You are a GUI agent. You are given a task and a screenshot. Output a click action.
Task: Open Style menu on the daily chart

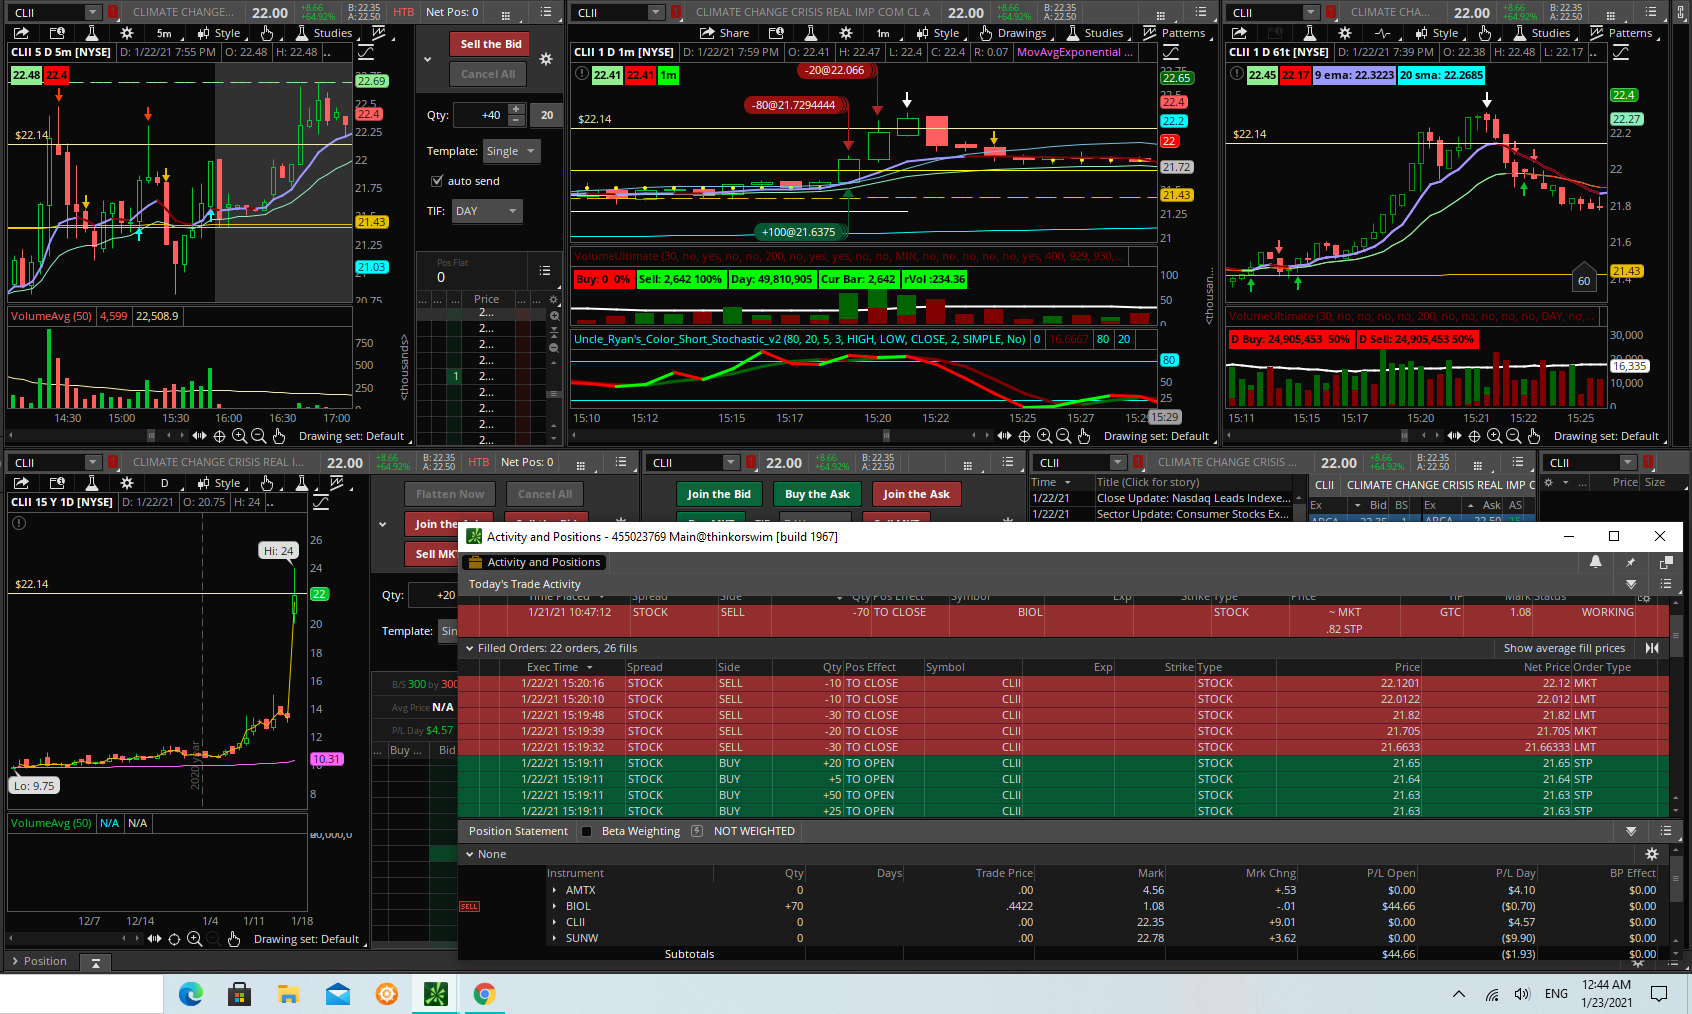[x=219, y=483]
